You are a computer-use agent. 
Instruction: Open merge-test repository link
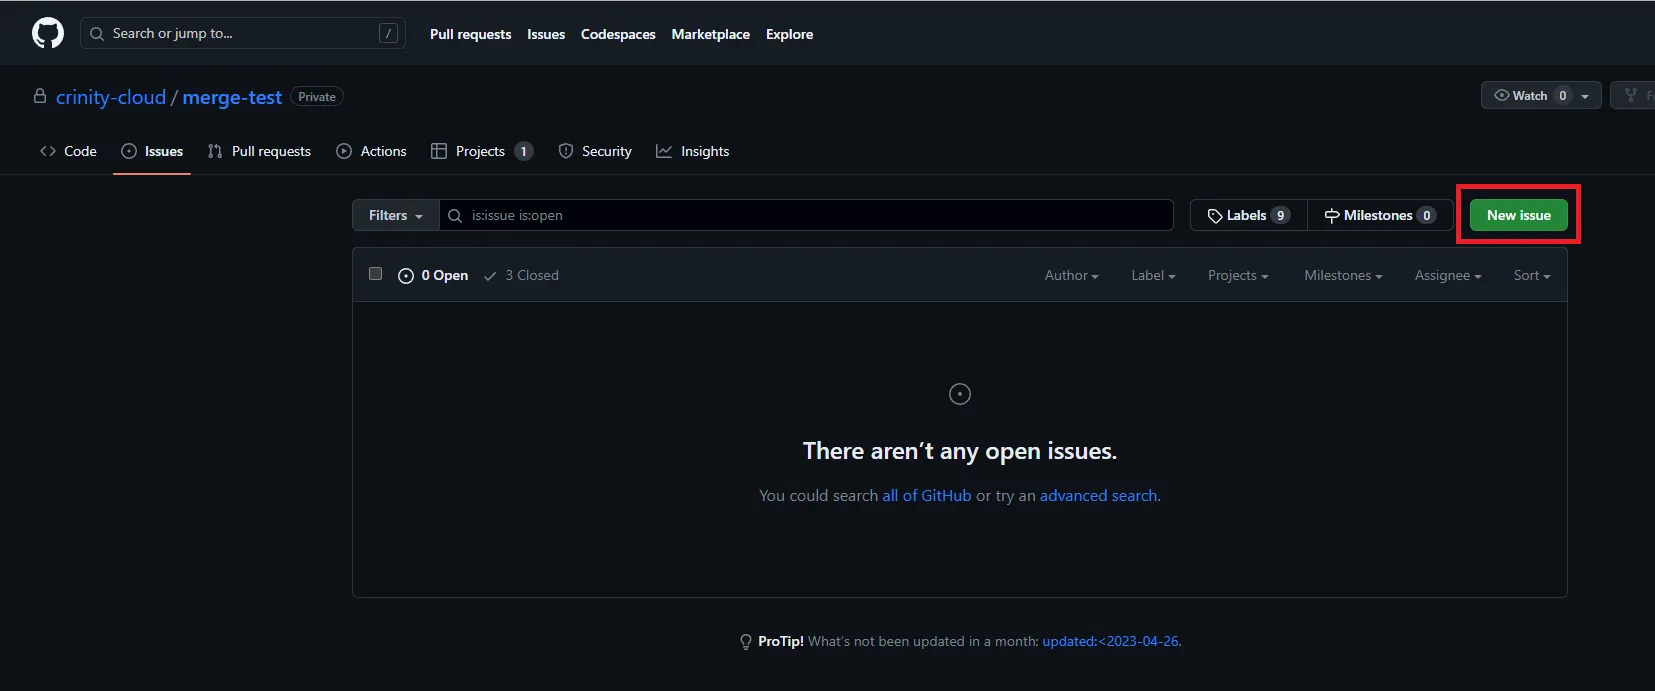(x=232, y=97)
